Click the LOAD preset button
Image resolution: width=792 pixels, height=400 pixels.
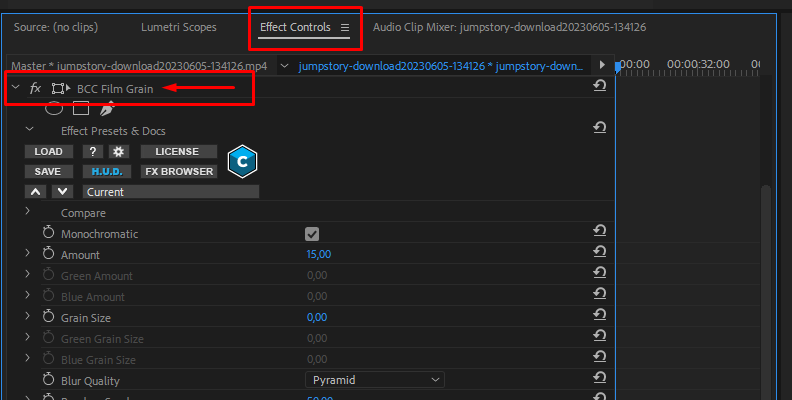point(48,152)
